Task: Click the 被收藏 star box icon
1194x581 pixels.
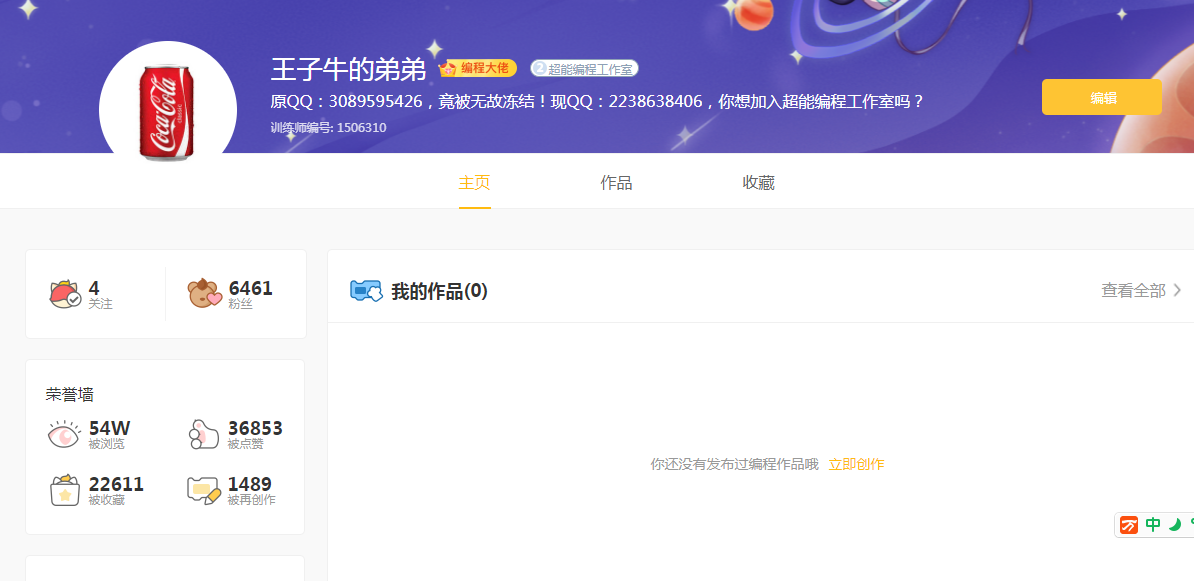Action: pos(65,490)
